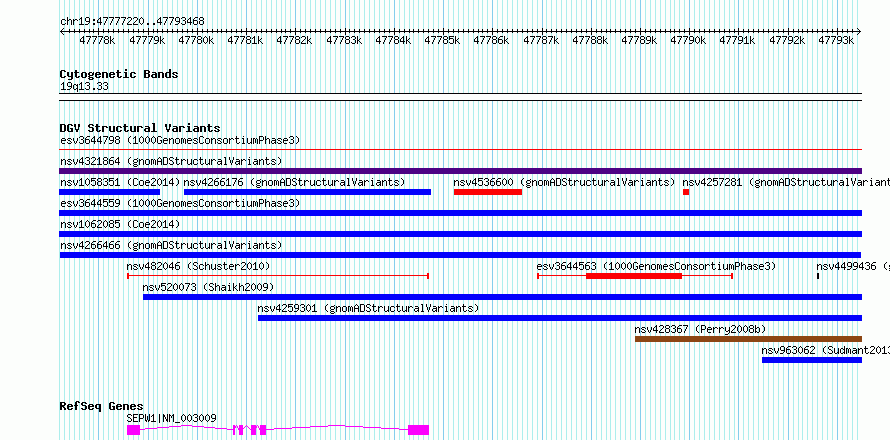Open the nsv4321864 gnomADStructuralVariants label

(171, 161)
